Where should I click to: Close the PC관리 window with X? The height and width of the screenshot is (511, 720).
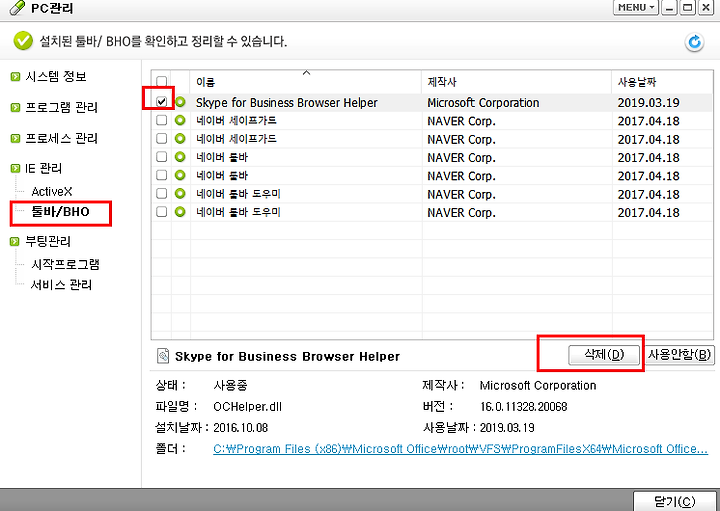tap(706, 7)
